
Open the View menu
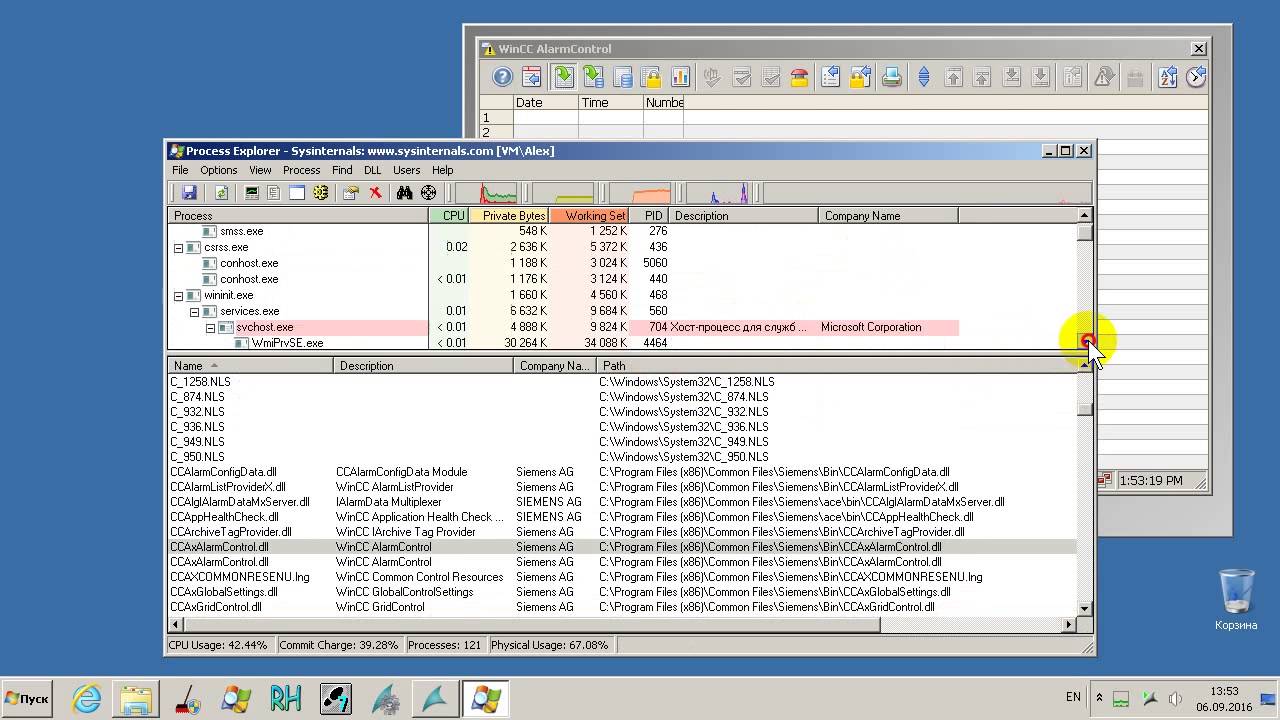(x=260, y=170)
